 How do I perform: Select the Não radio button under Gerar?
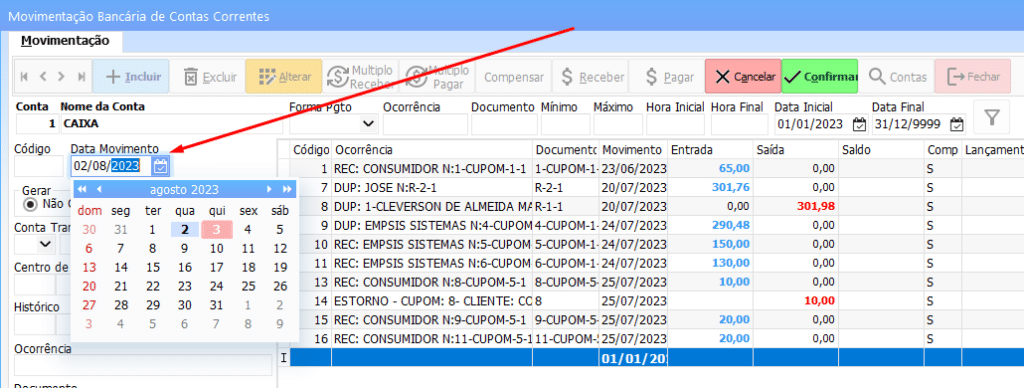[30, 204]
